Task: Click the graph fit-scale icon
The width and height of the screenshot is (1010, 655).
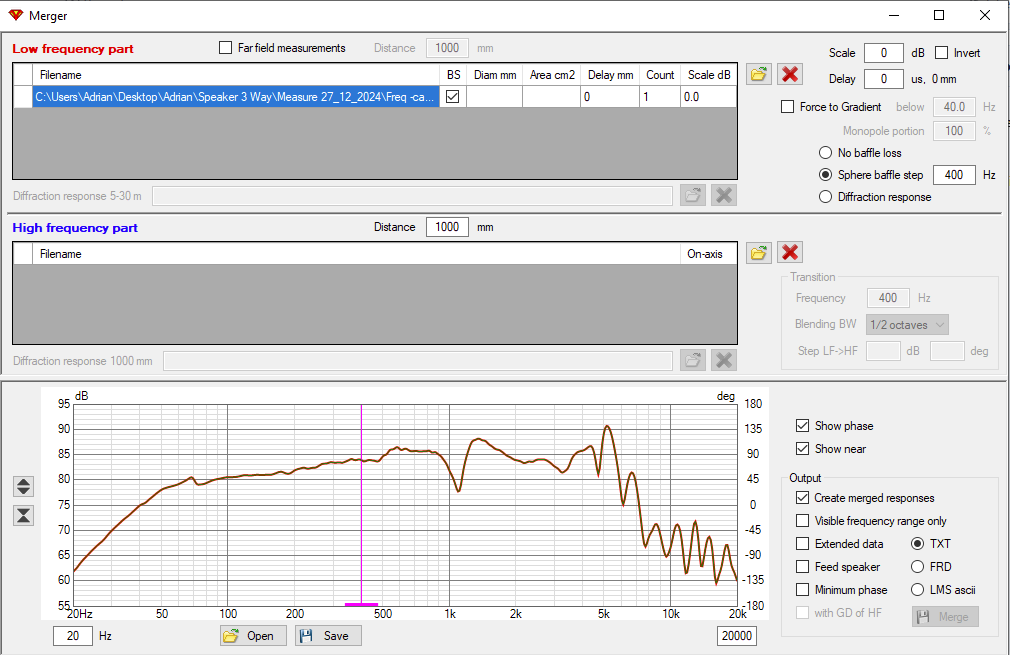Action: pyautogui.click(x=24, y=515)
